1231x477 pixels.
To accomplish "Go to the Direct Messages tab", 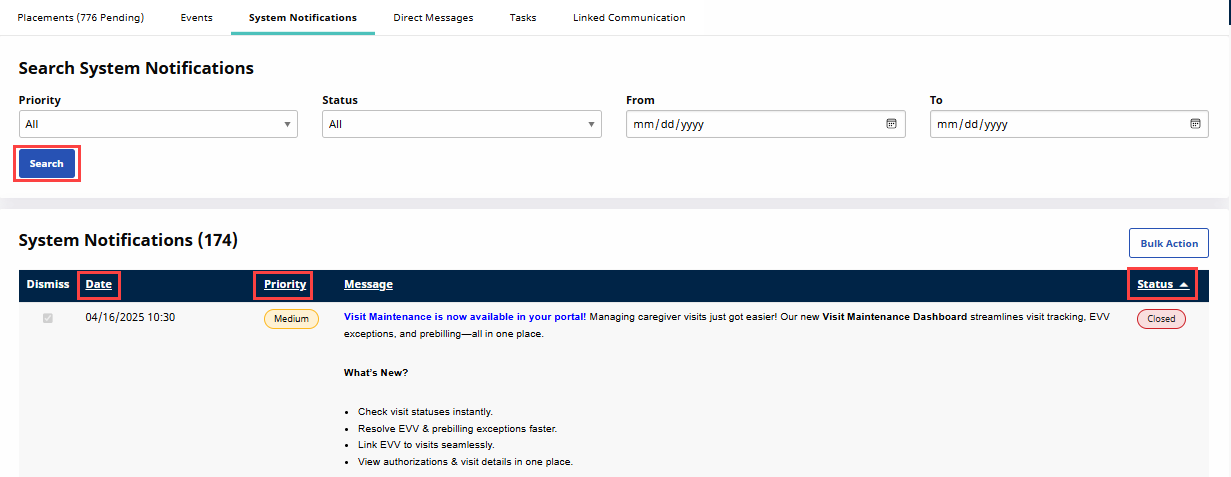I will 433,18.
